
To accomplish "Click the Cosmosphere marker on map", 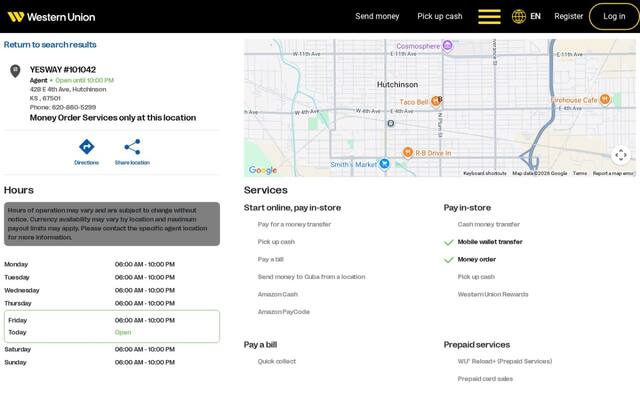I will pyautogui.click(x=447, y=45).
